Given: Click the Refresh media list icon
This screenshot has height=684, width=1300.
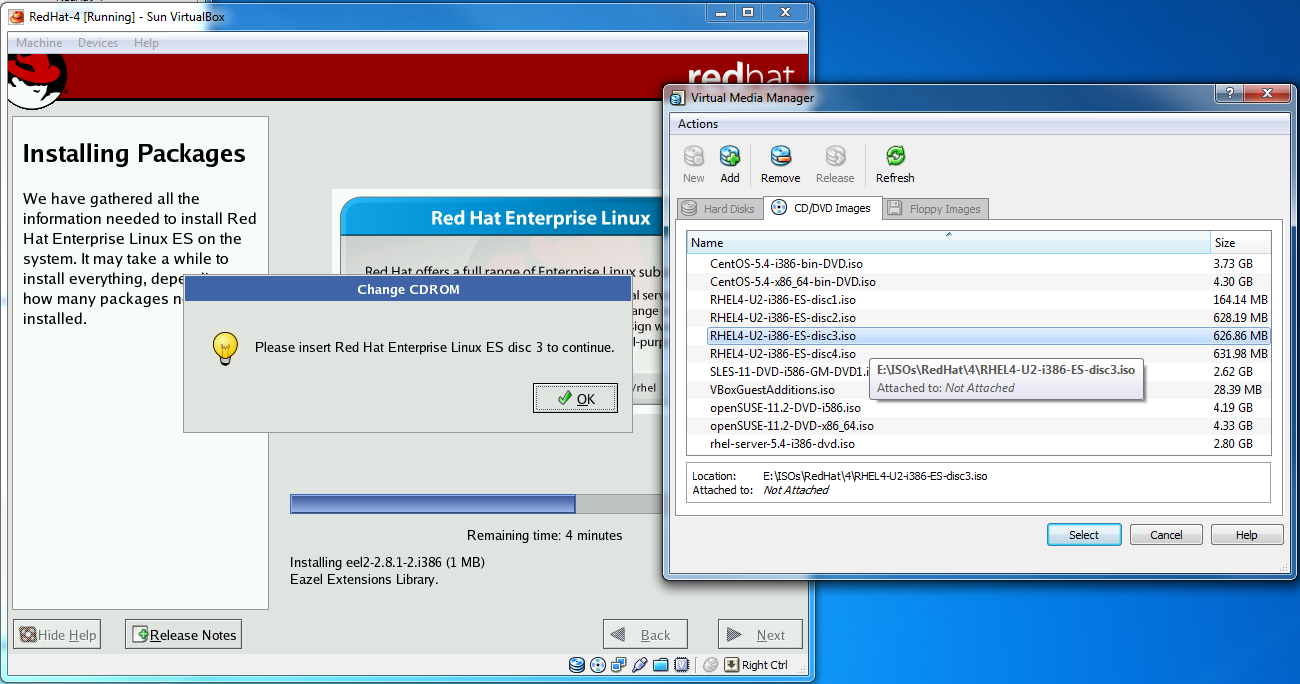Looking at the screenshot, I should click(x=895, y=156).
